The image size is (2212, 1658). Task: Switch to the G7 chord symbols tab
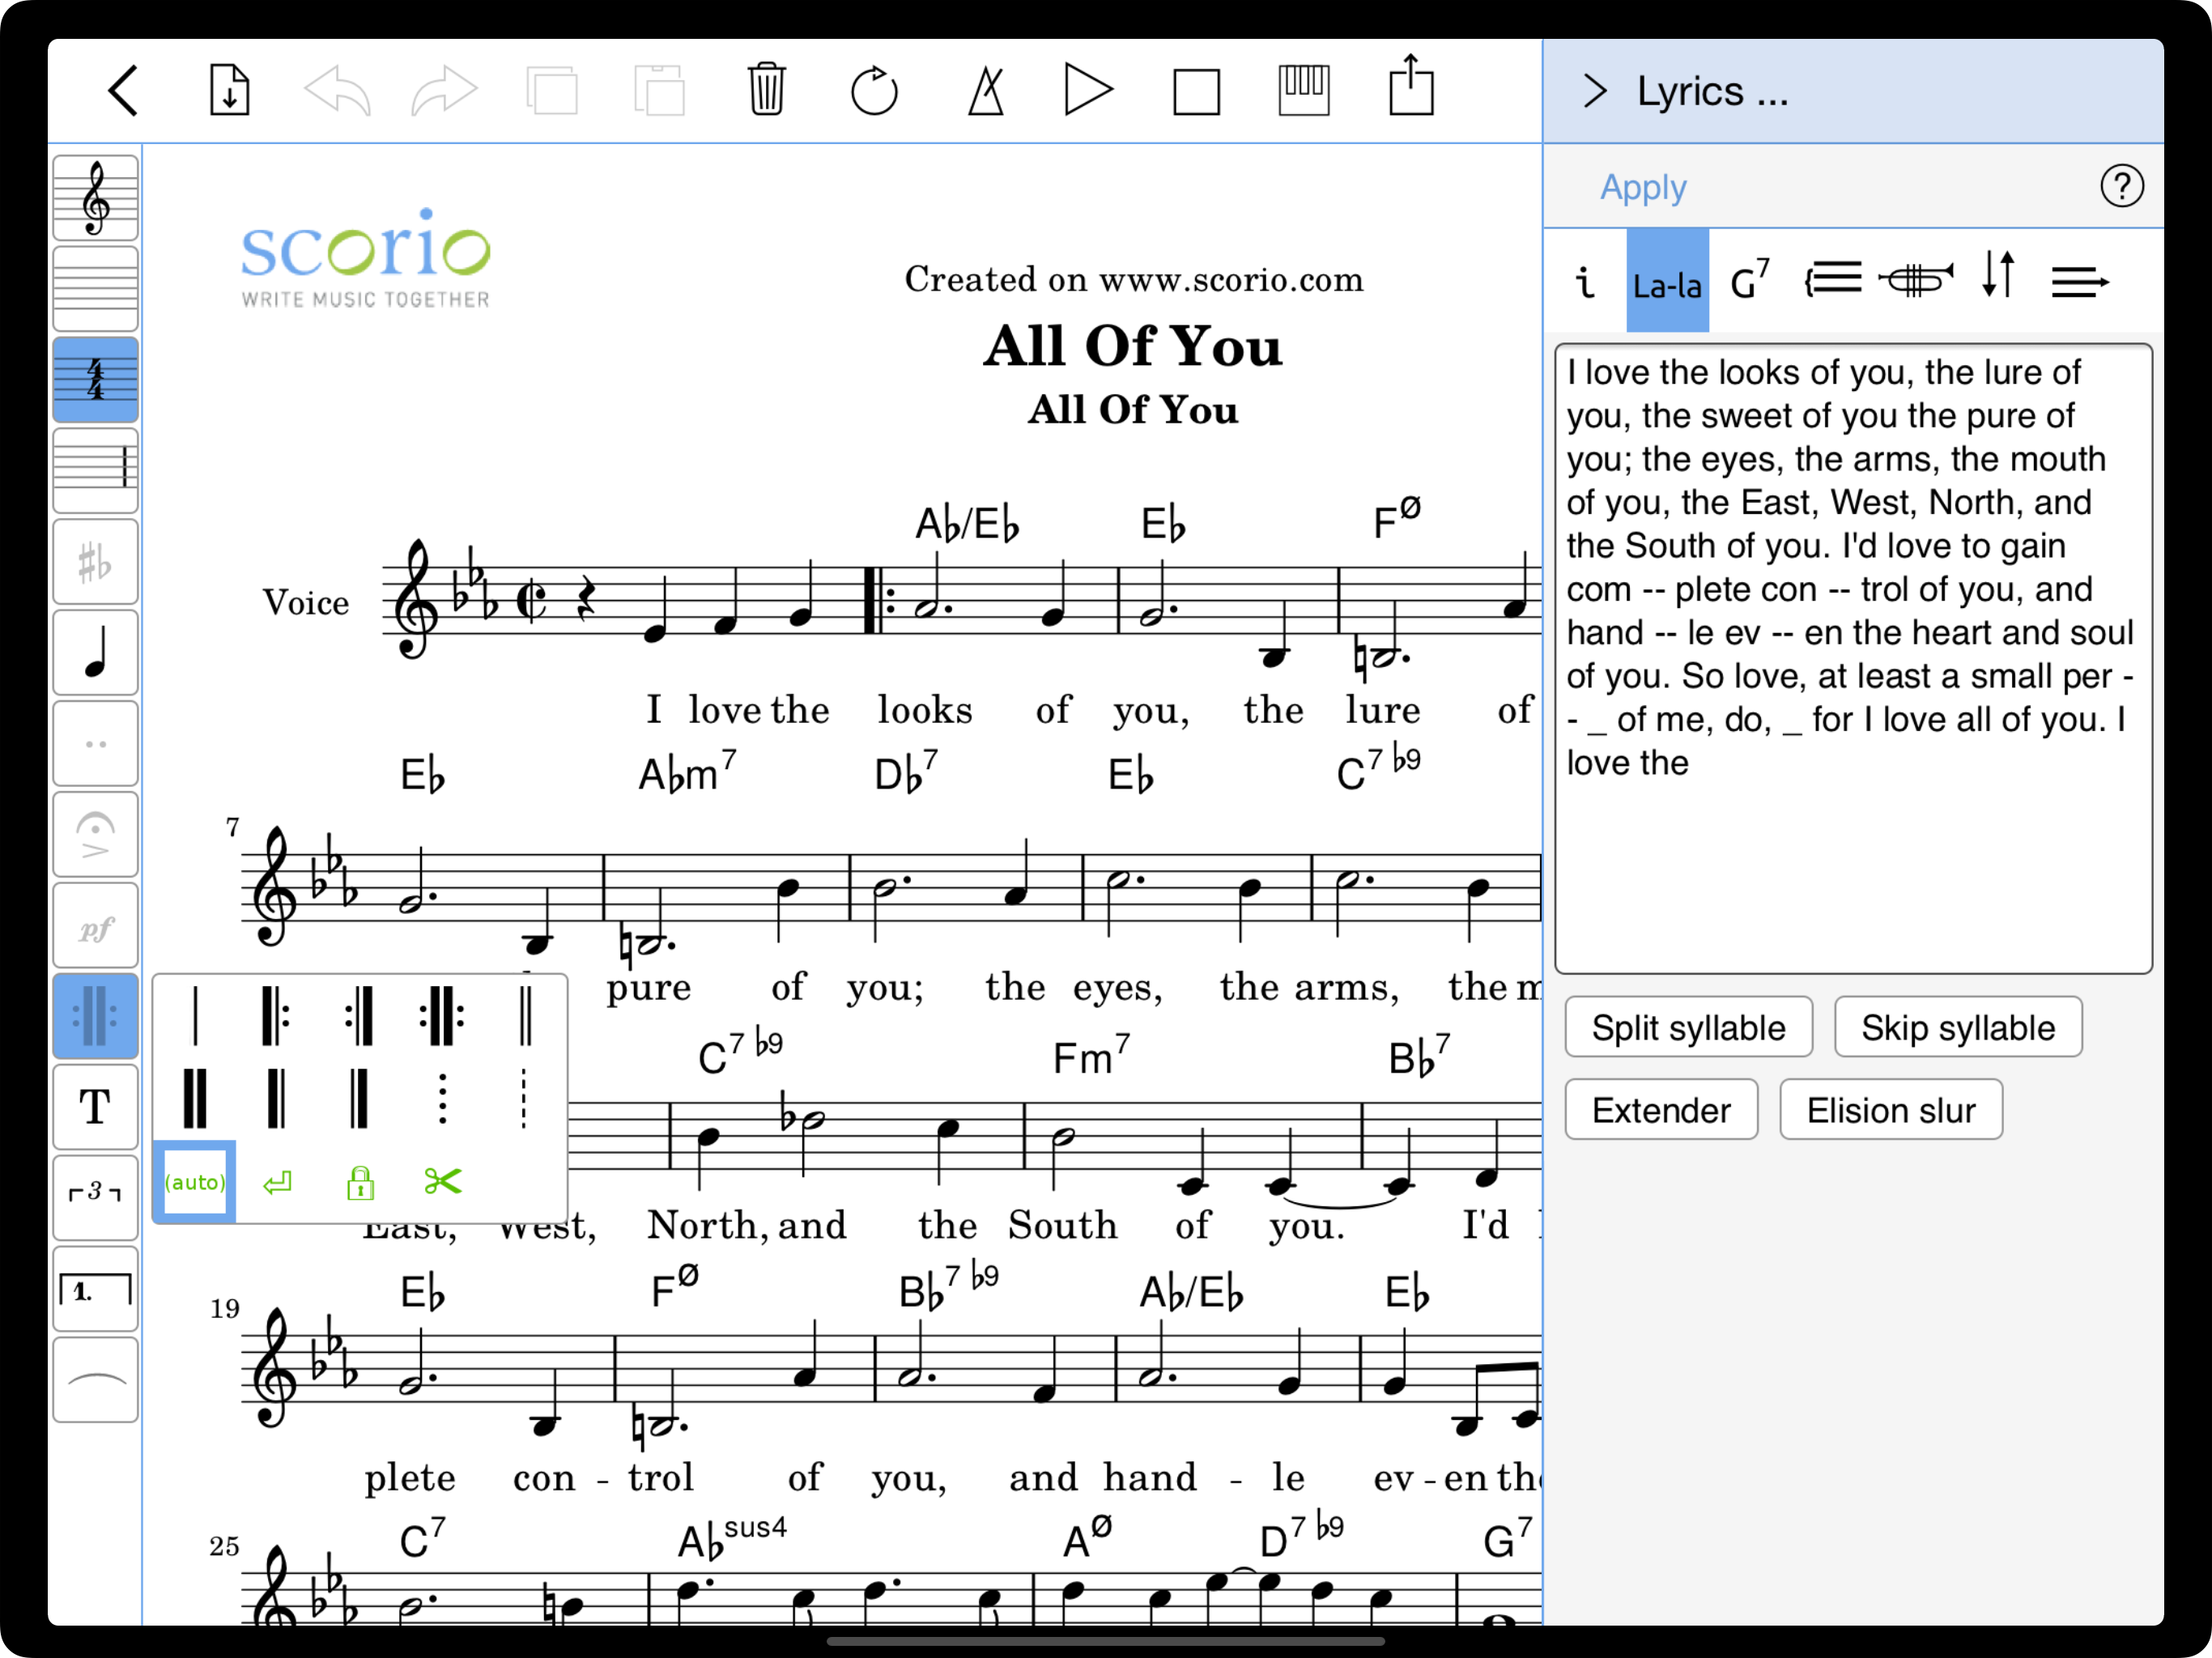point(1750,281)
